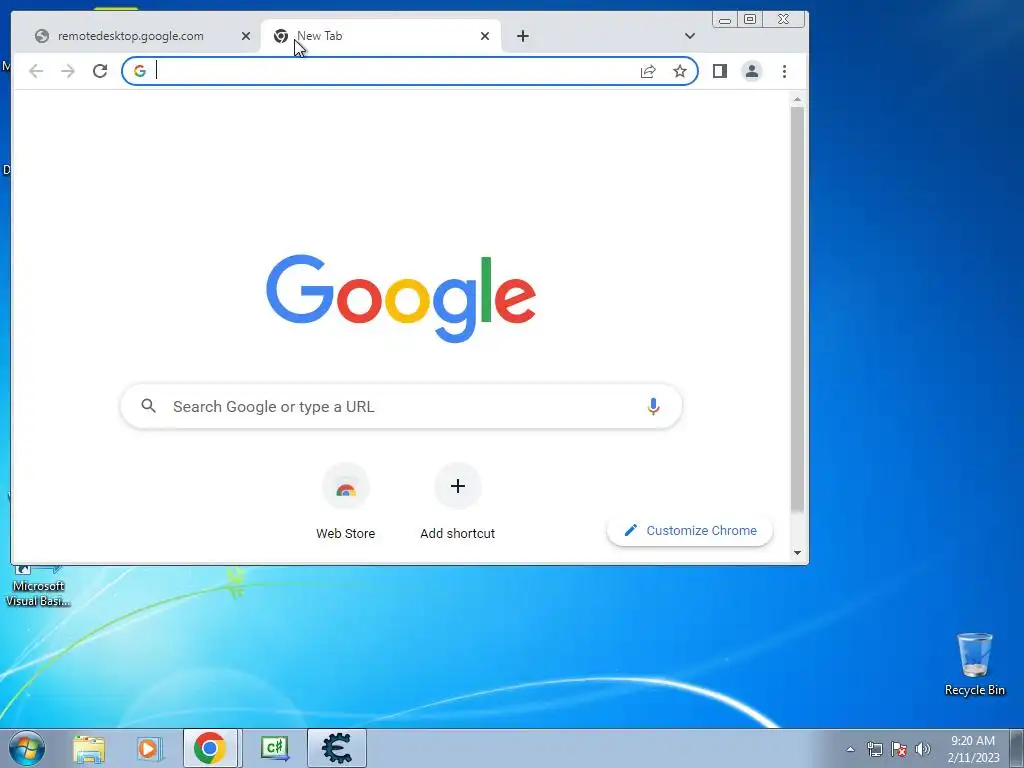Open the Cheat Engine taskbar icon
The height and width of the screenshot is (768, 1024).
coord(337,748)
